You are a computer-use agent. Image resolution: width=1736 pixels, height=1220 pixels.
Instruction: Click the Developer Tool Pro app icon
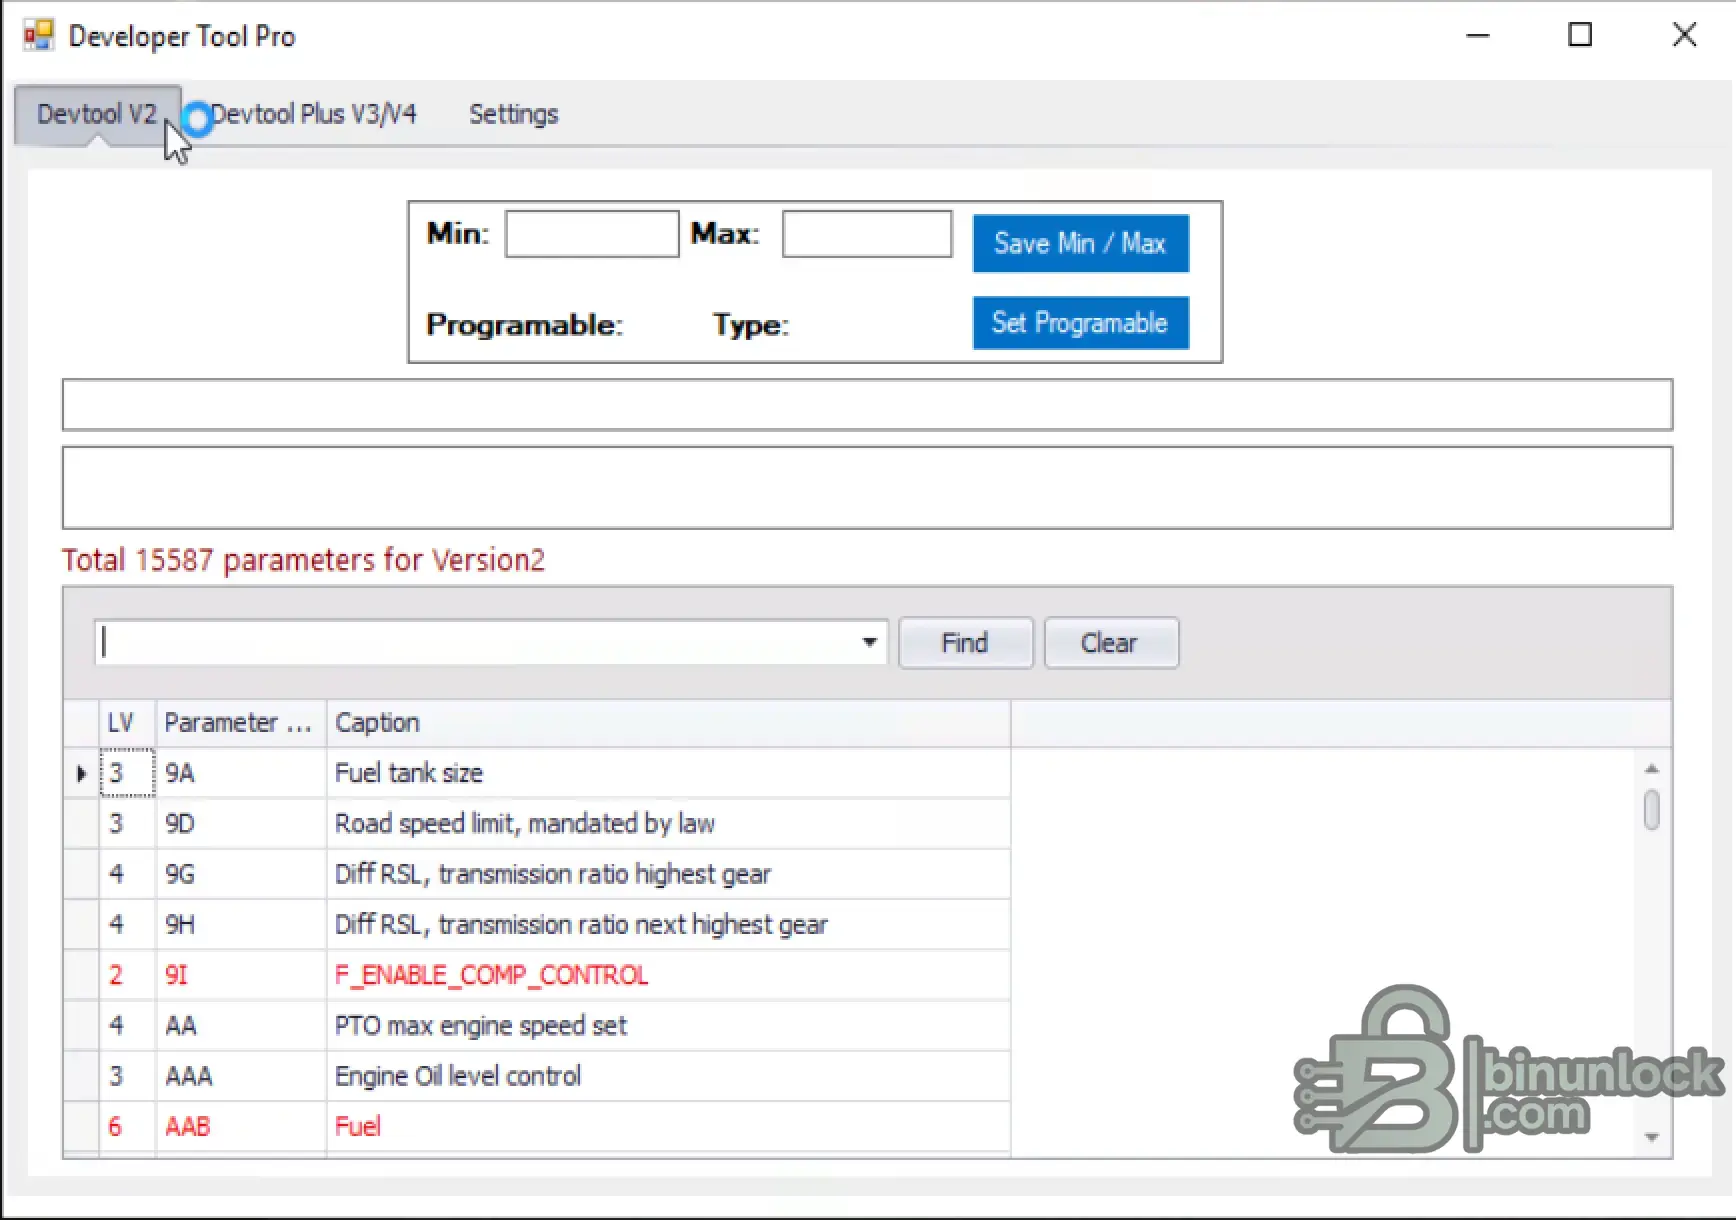38,36
